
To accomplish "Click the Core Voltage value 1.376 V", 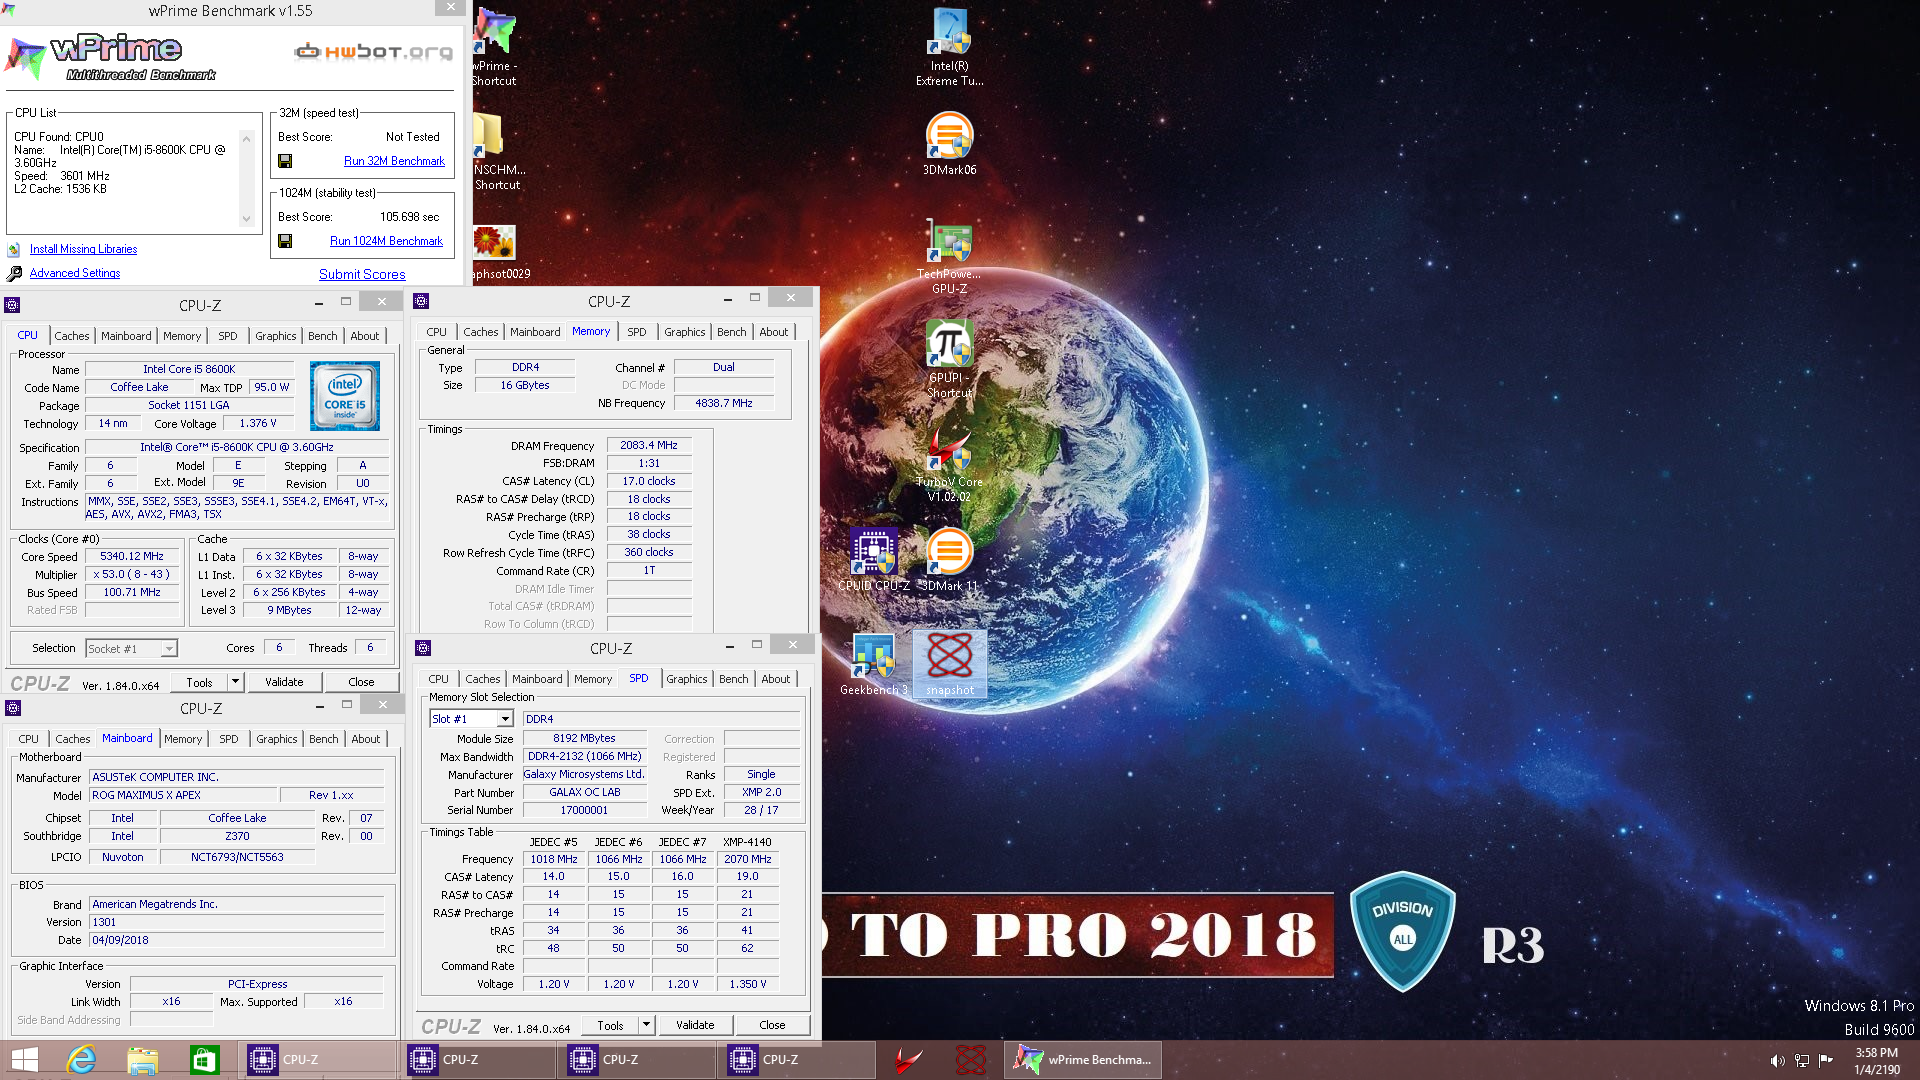I will (258, 423).
